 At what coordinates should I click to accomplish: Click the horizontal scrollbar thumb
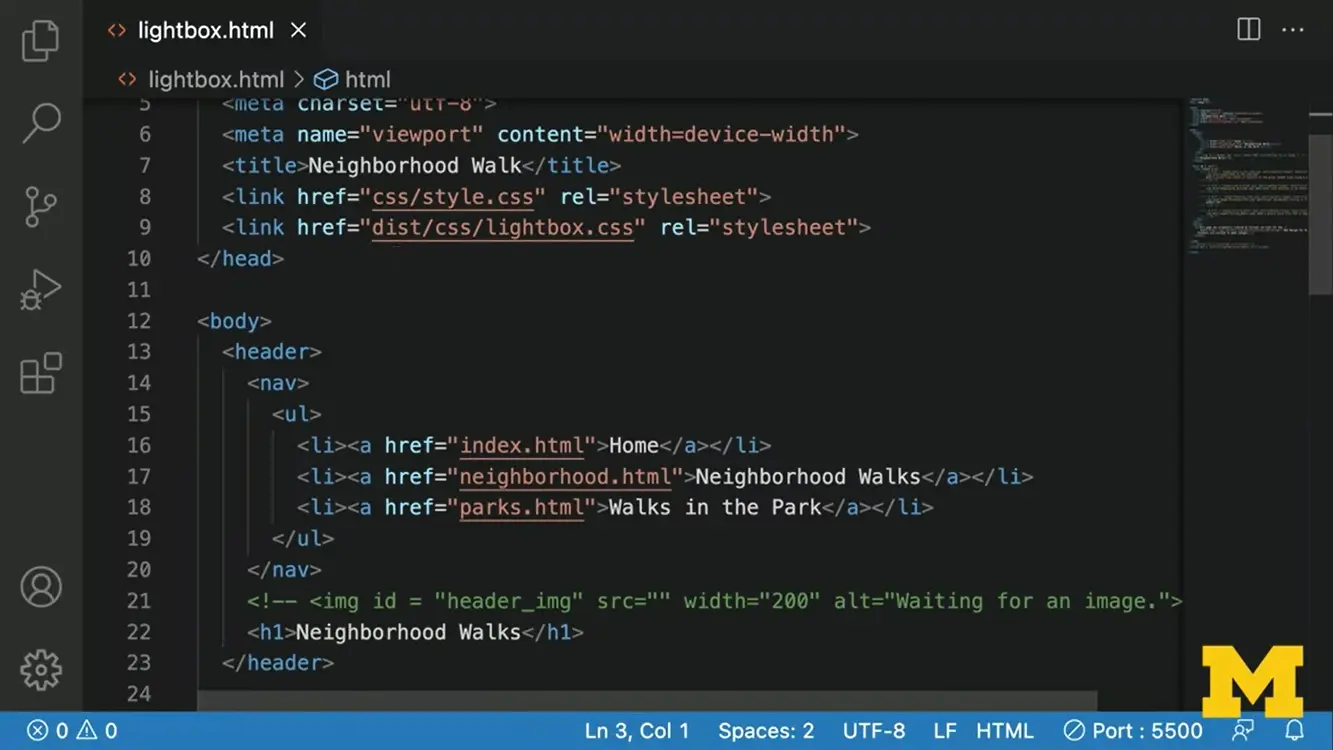tap(647, 701)
